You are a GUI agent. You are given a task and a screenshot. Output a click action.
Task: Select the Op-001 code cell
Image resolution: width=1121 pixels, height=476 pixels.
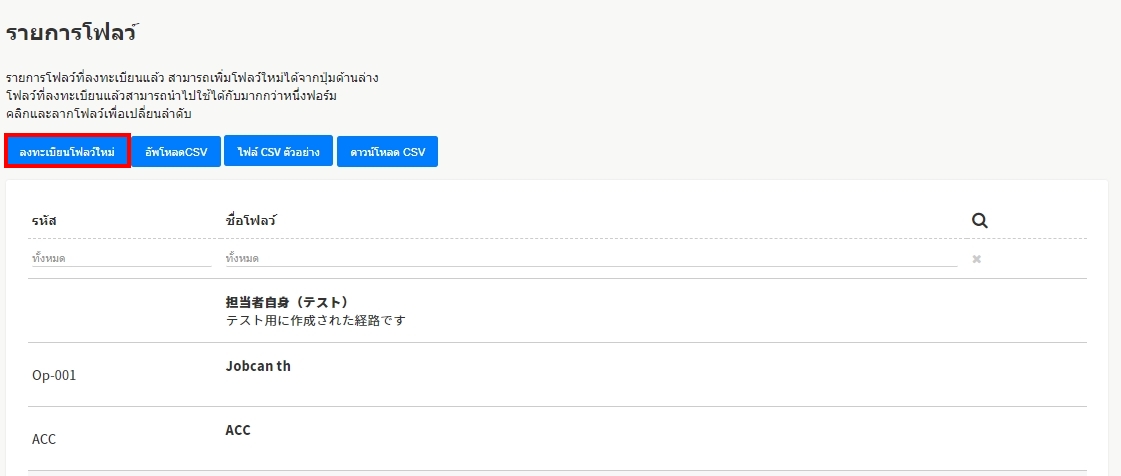coord(54,375)
